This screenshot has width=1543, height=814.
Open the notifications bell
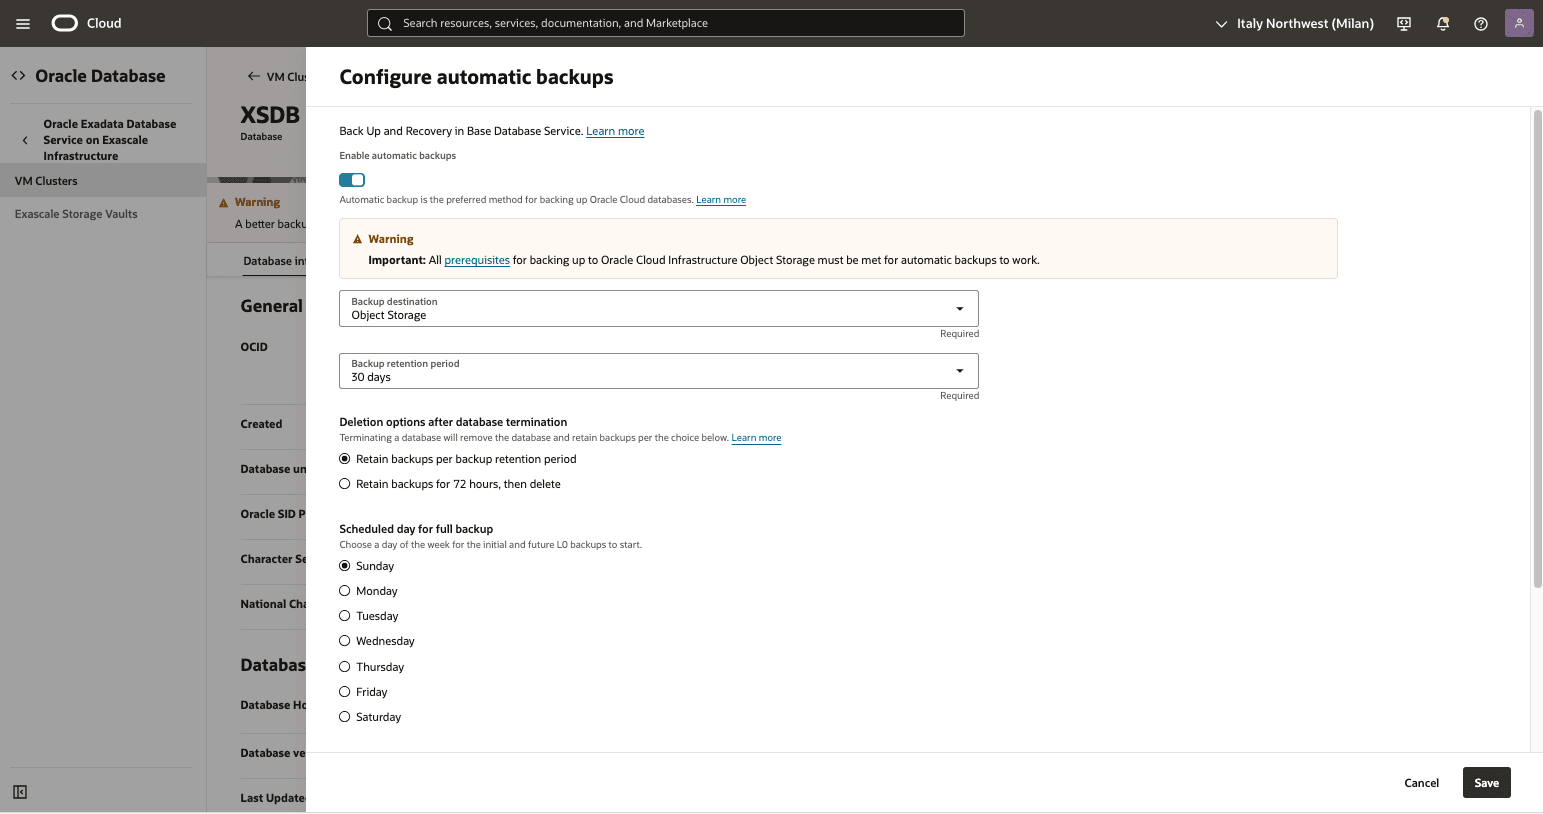[1442, 22]
